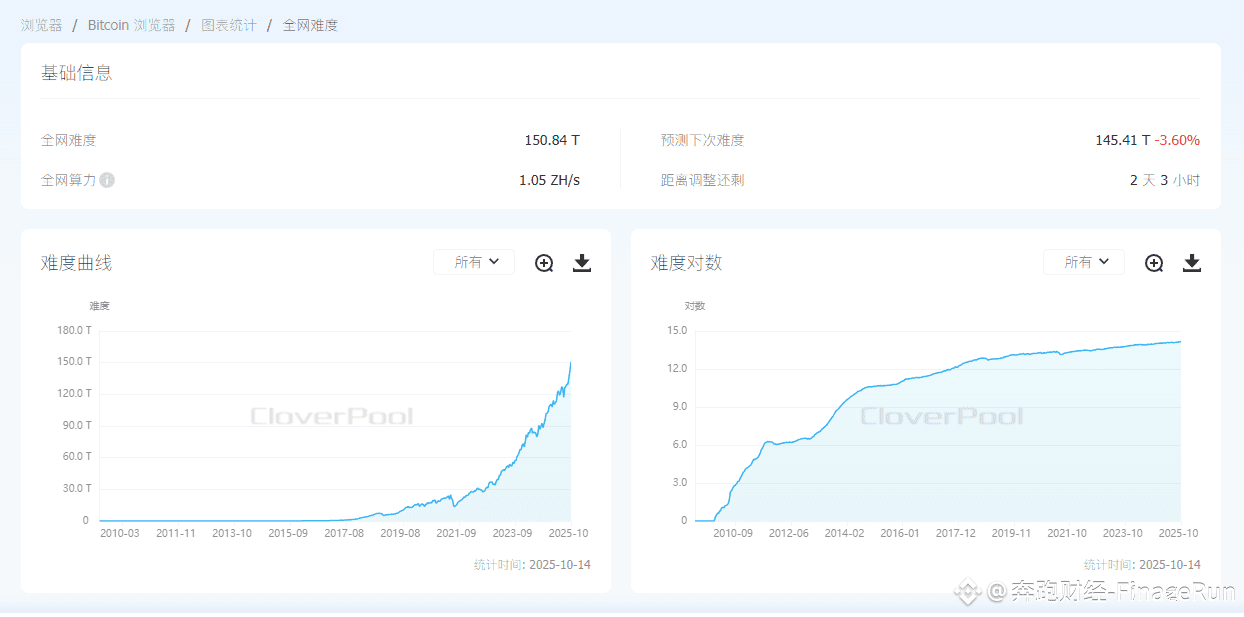Download the 难度曲线 chart

click(x=582, y=263)
